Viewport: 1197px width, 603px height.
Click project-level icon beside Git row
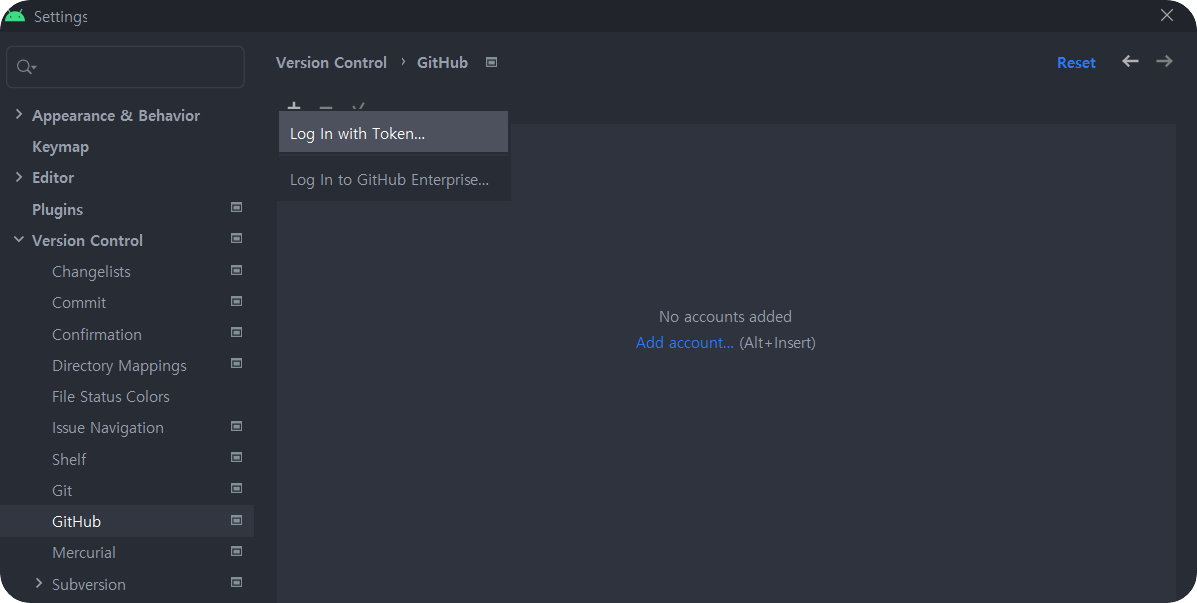tap(237, 489)
